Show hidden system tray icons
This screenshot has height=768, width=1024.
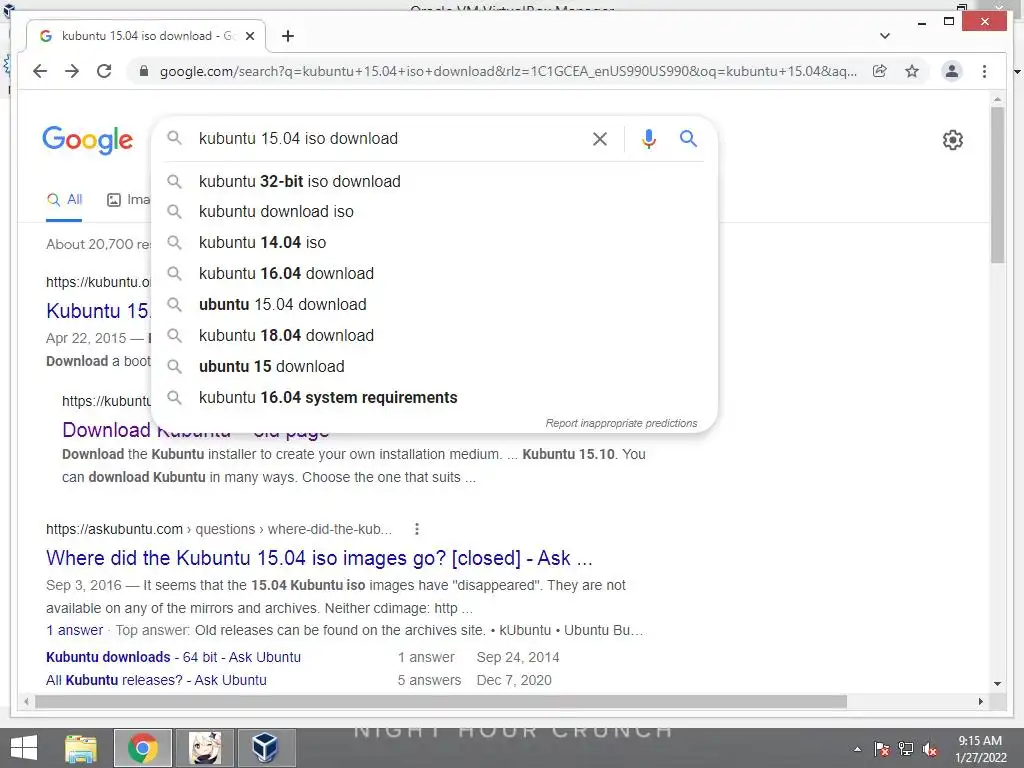857,749
